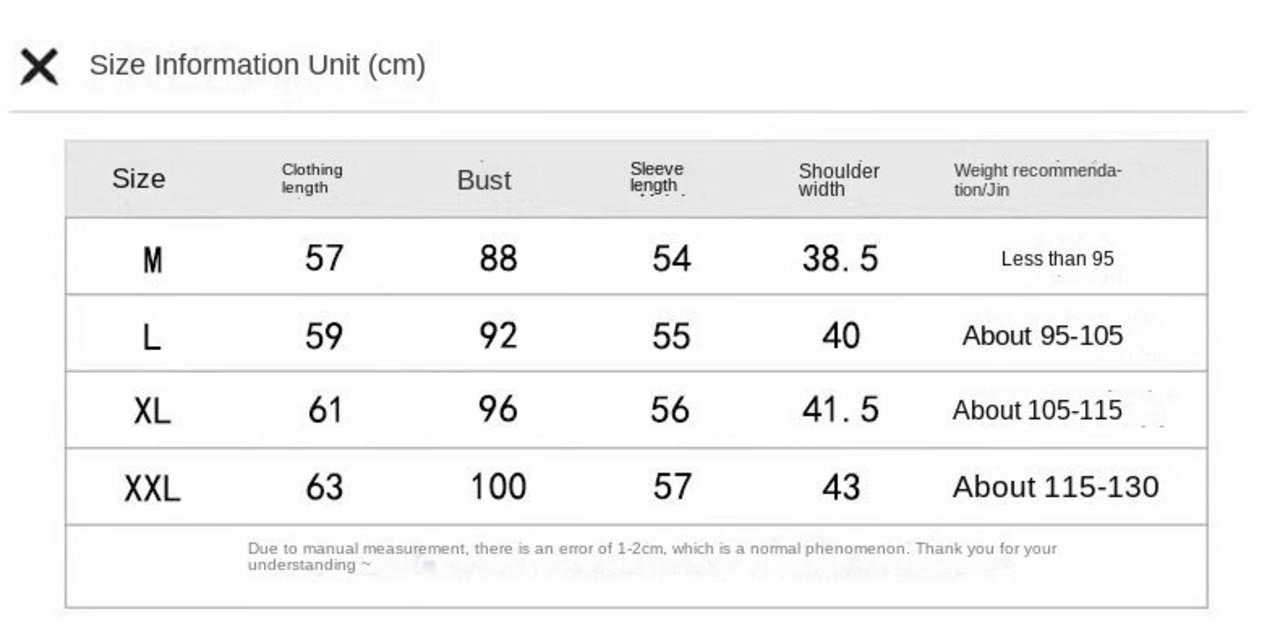
Task: Click the Bust column header
Action: tap(484, 180)
